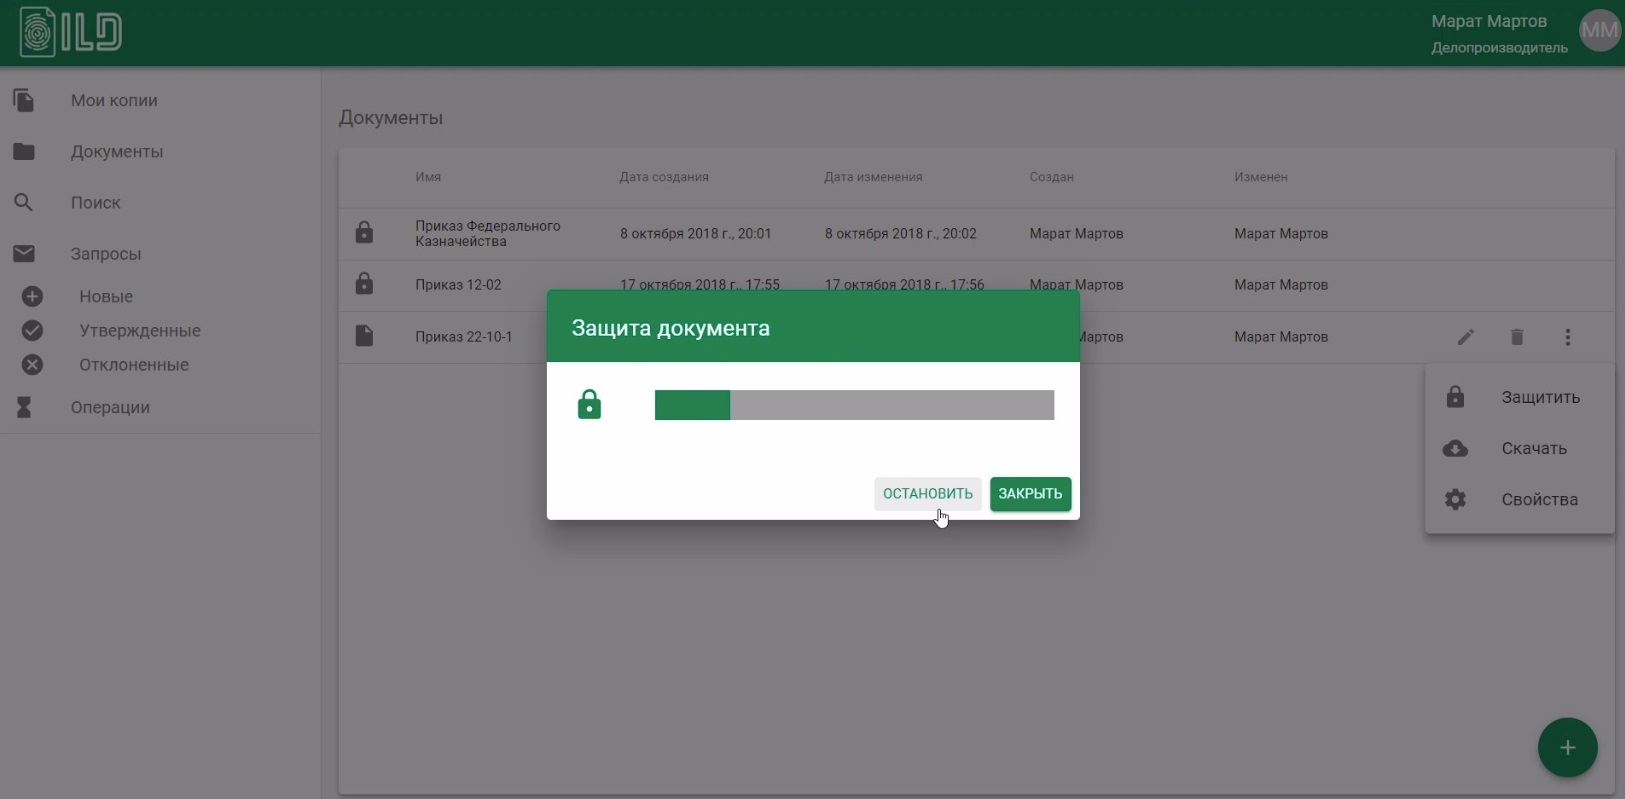This screenshot has width=1625, height=799.
Task: Open document Приказ Федерального Казначейства
Action: pos(487,233)
